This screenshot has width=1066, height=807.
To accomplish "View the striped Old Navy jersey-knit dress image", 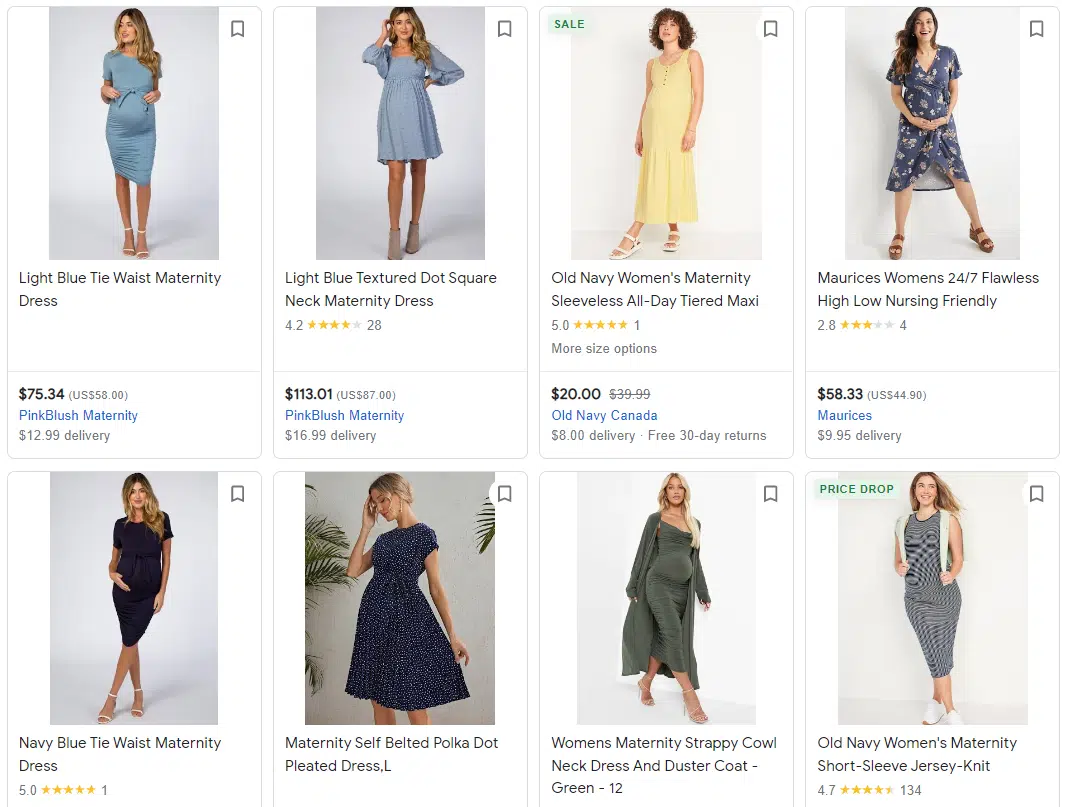I will pos(933,598).
